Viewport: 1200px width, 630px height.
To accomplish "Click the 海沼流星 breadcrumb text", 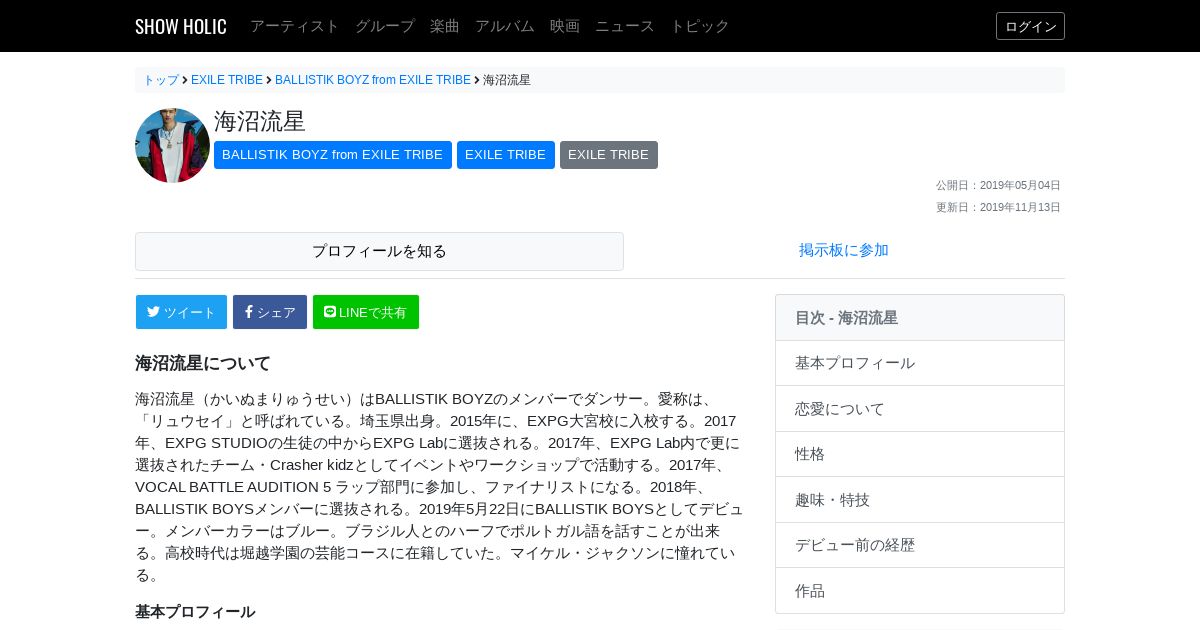I will (x=507, y=80).
